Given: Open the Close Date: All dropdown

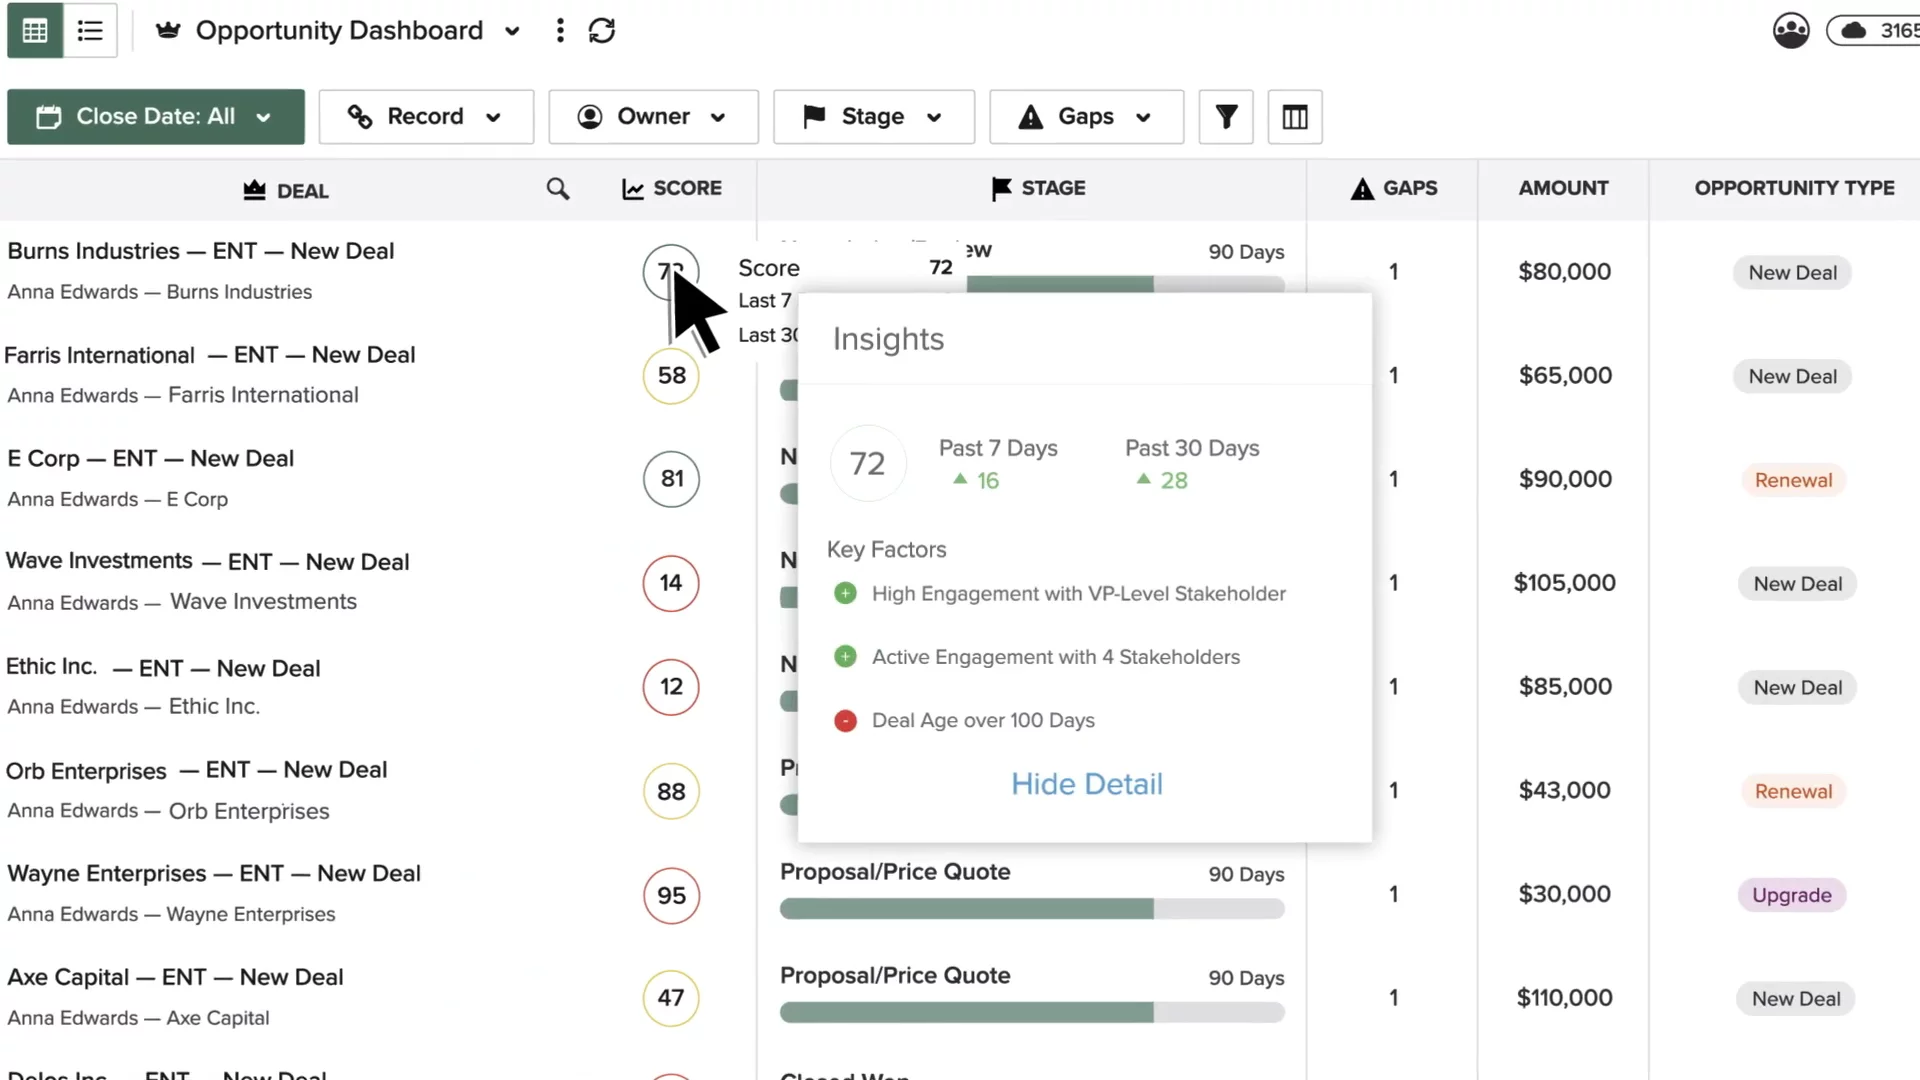Looking at the screenshot, I should pos(156,117).
